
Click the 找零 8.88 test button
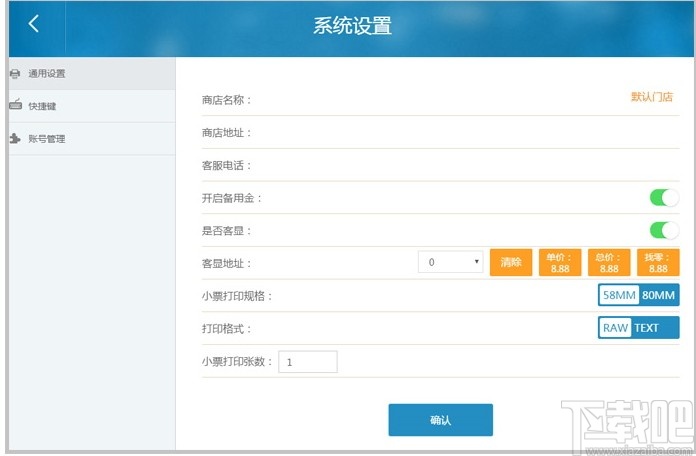pyautogui.click(x=657, y=262)
